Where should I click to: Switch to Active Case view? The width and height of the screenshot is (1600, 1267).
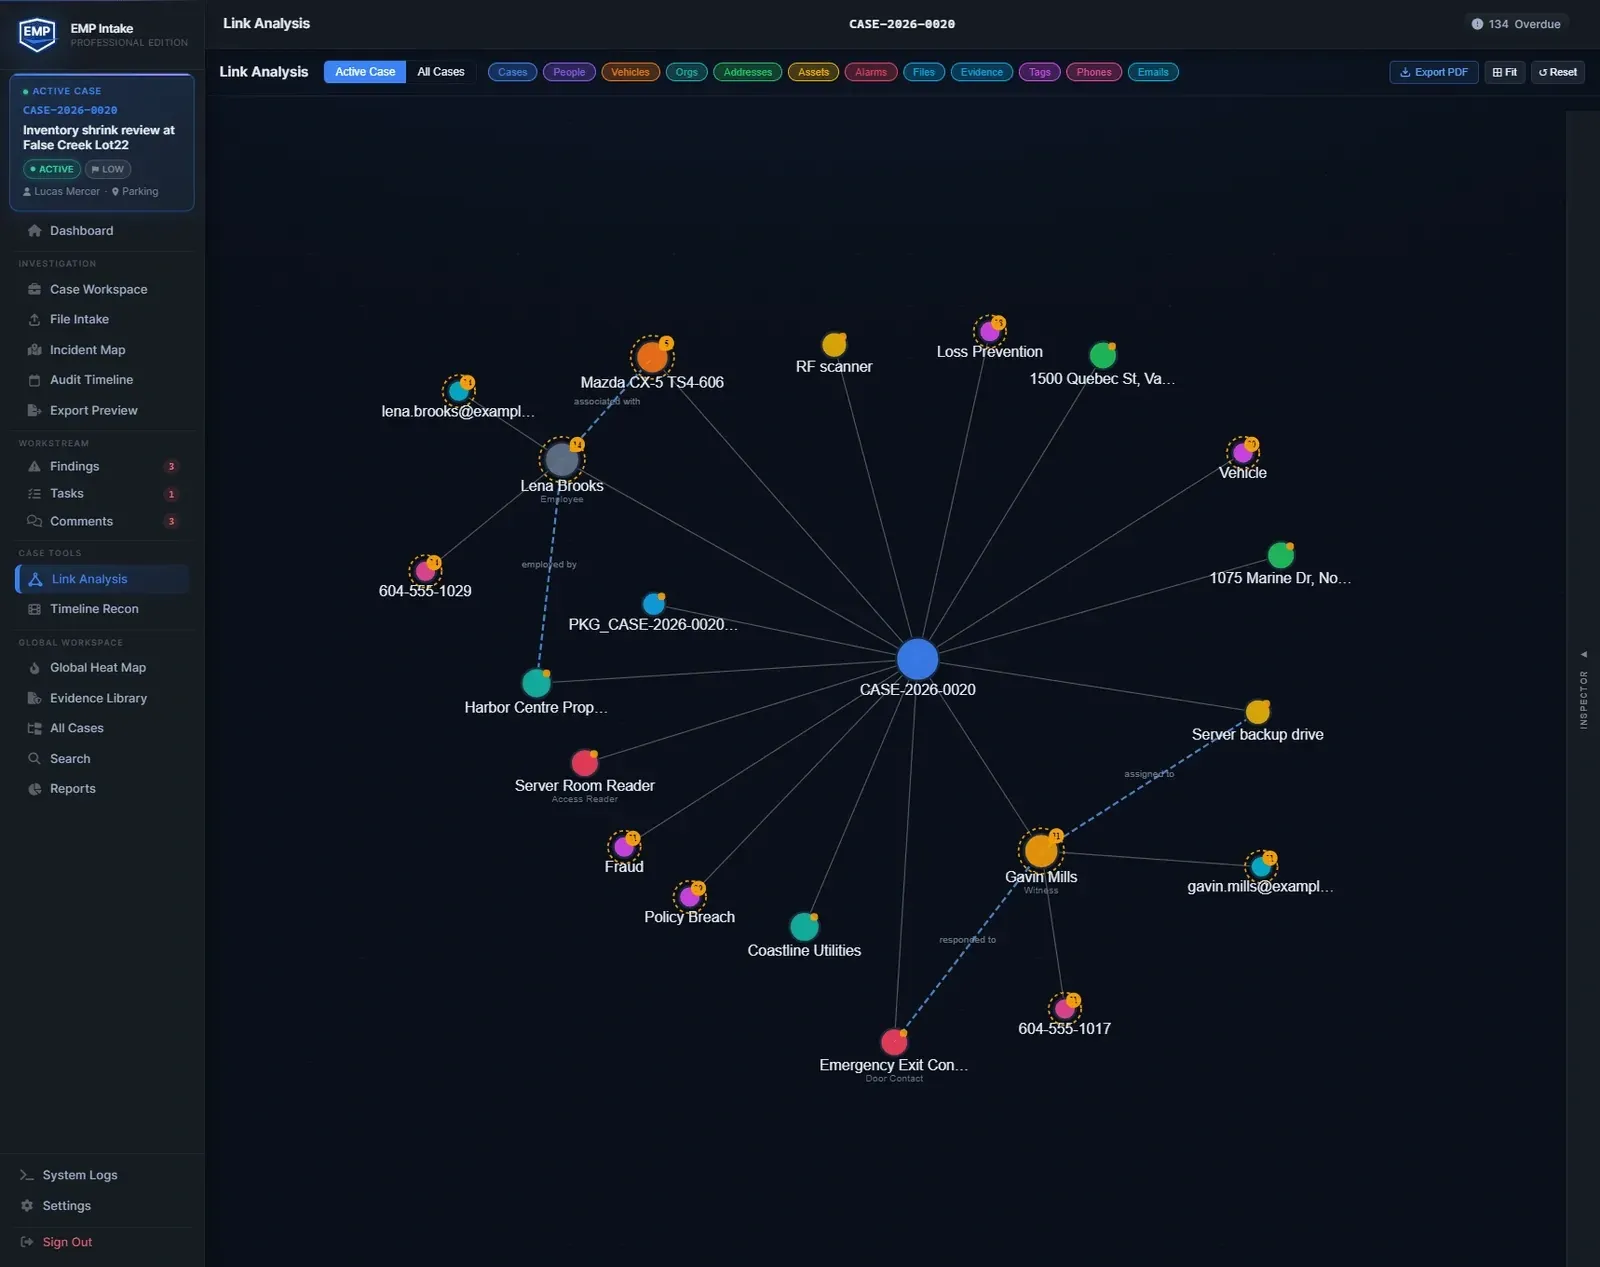[365, 72]
